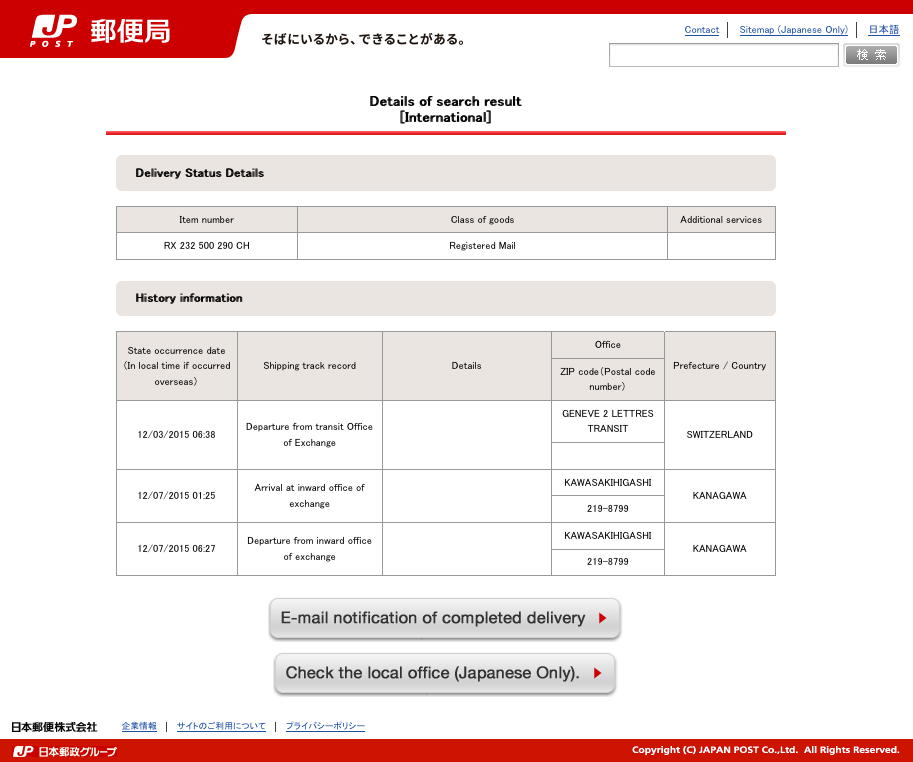Viewport: 913px width, 762px height.
Task: Click the Registered Mail cell
Action: click(x=482, y=246)
